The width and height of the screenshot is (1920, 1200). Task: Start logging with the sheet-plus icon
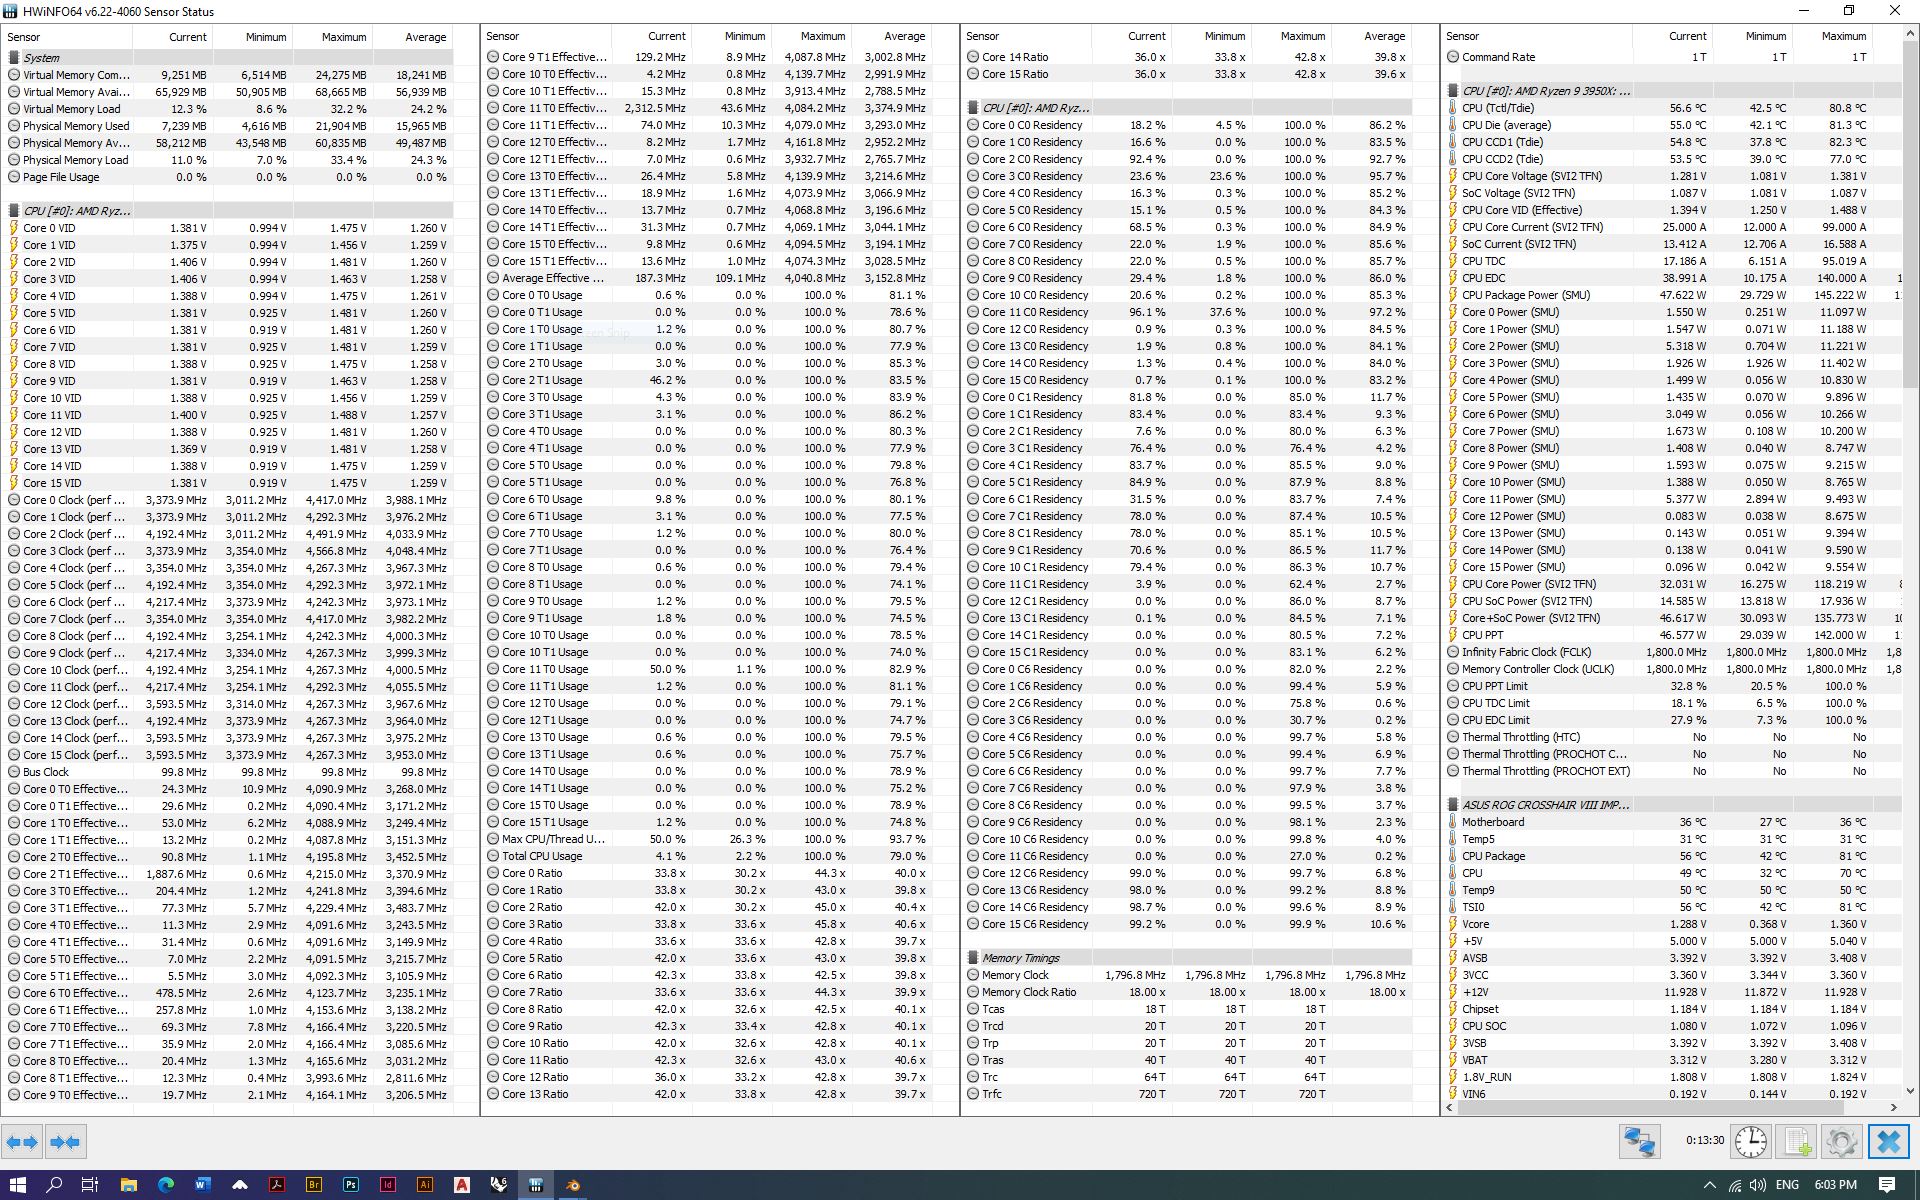pyautogui.click(x=1796, y=1141)
